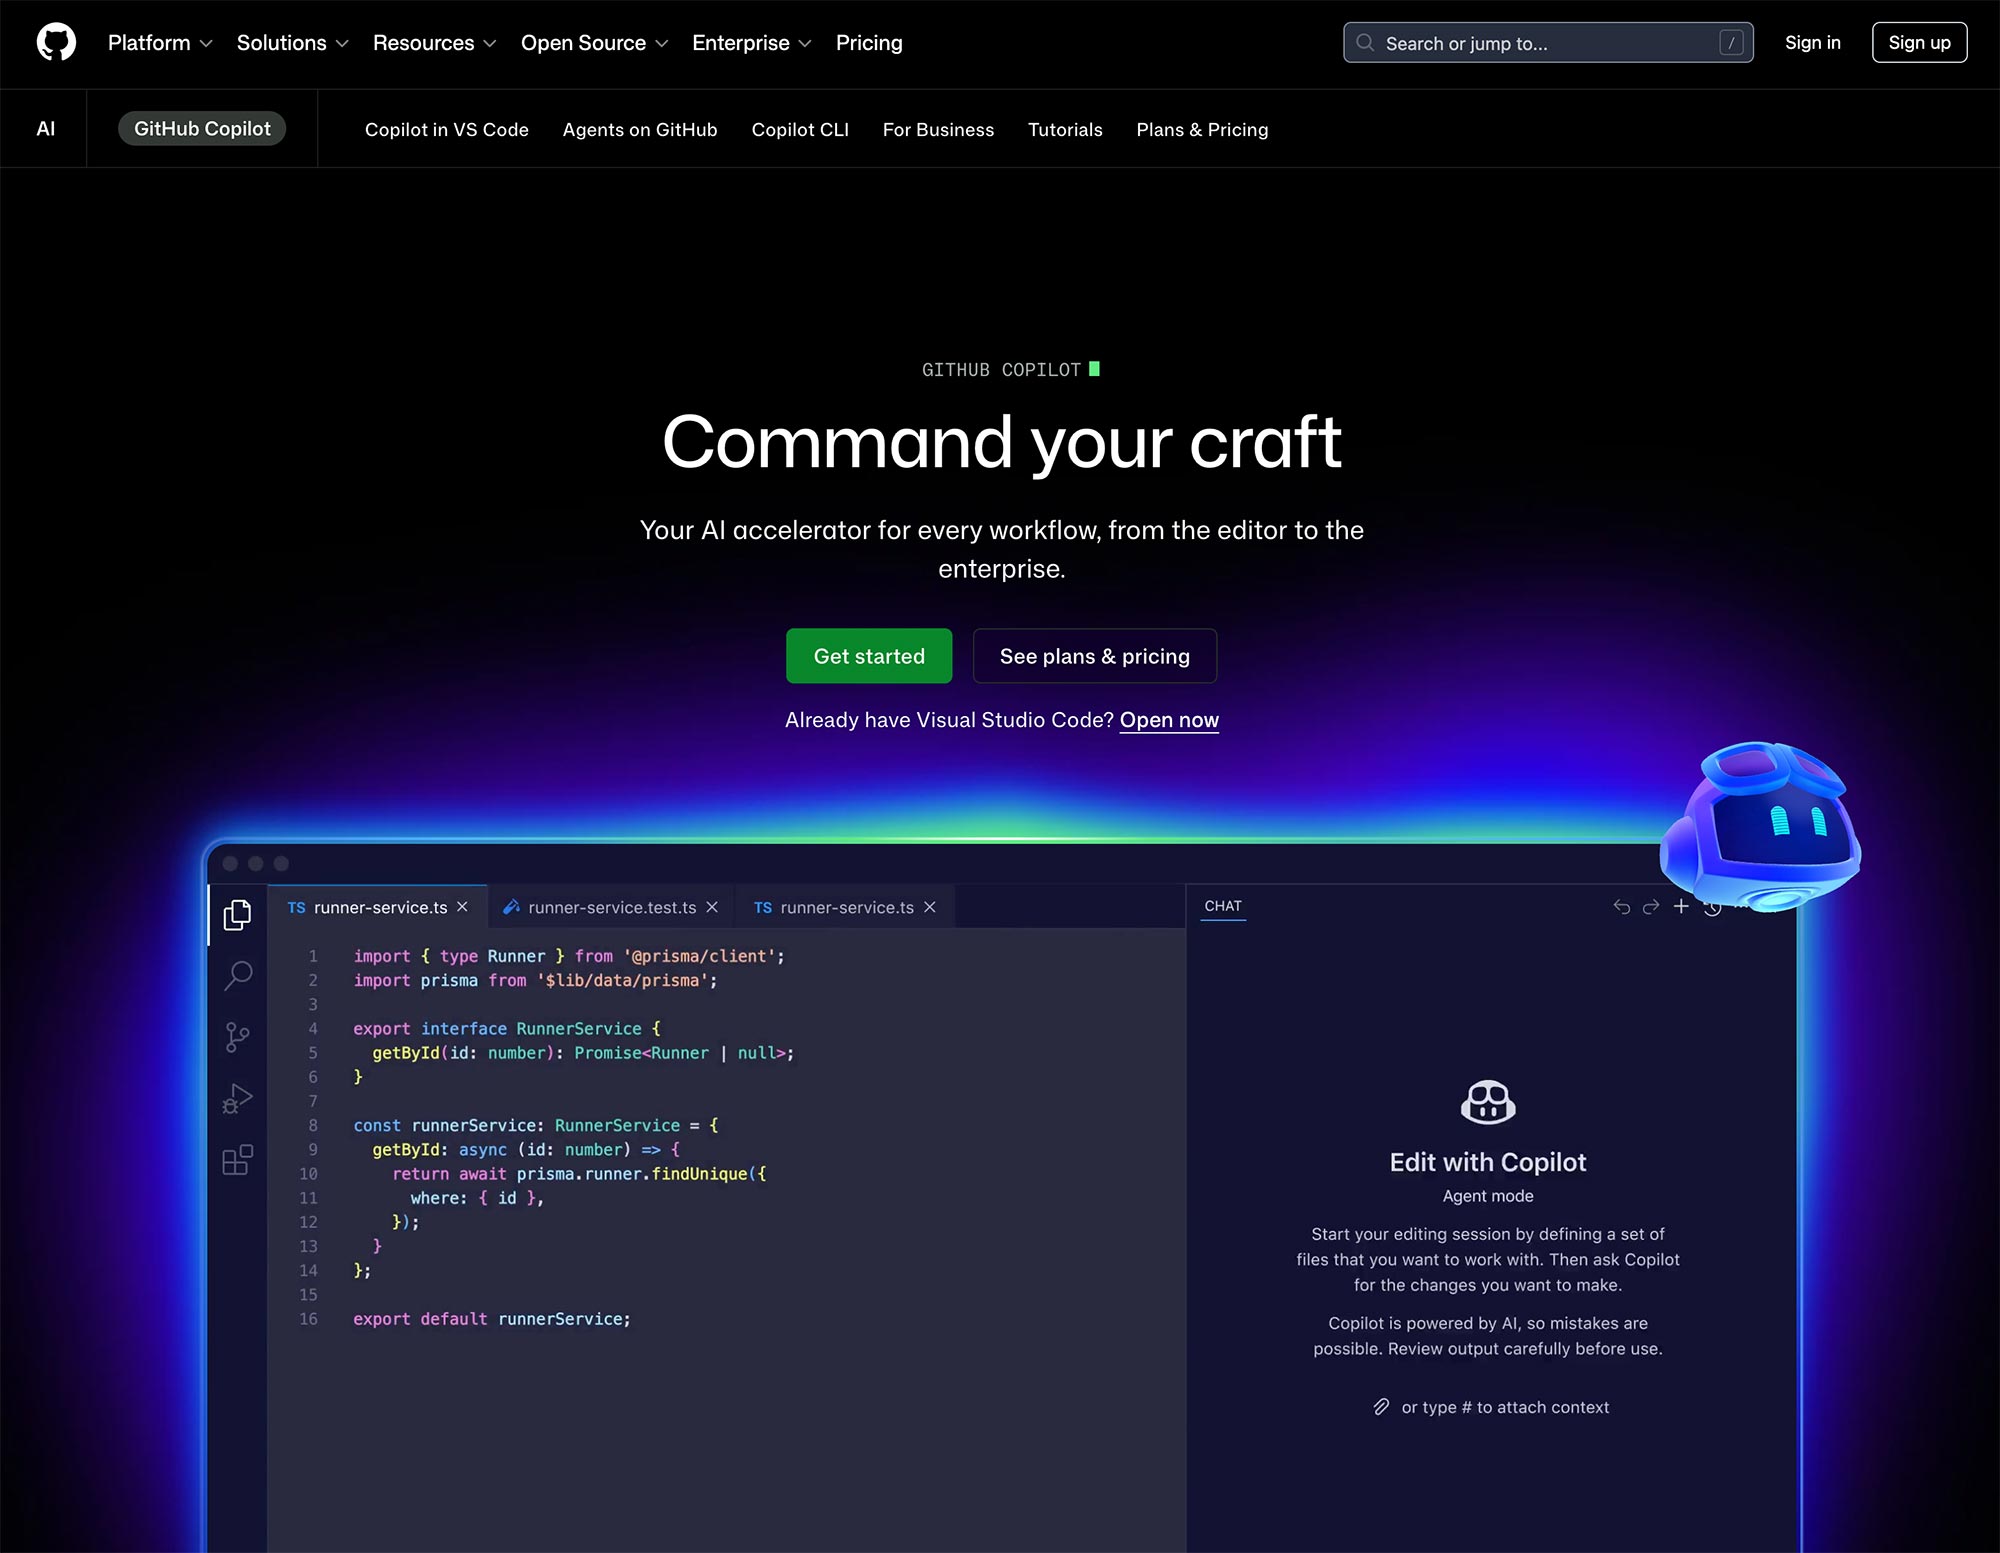The width and height of the screenshot is (2000, 1553).
Task: Click the test file icon on runner-service.test.ts tab
Action: pyautogui.click(x=511, y=907)
